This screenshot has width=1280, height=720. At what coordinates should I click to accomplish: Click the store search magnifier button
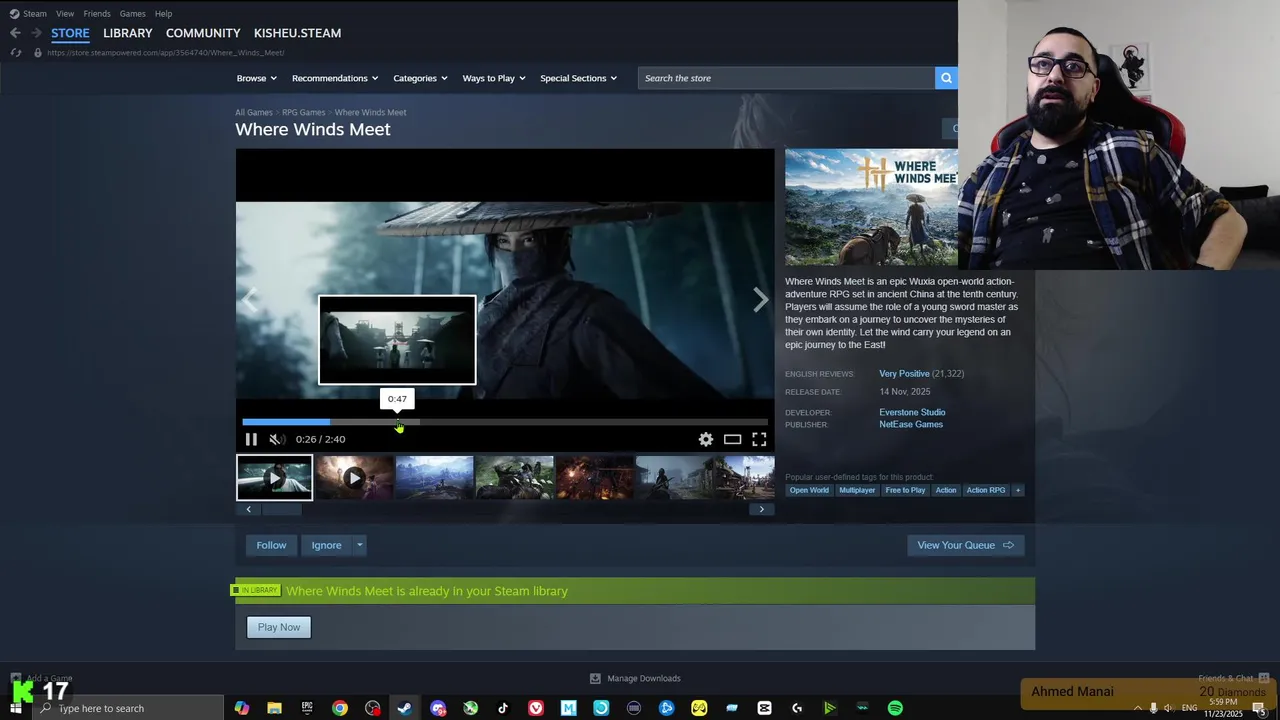pyautogui.click(x=946, y=78)
